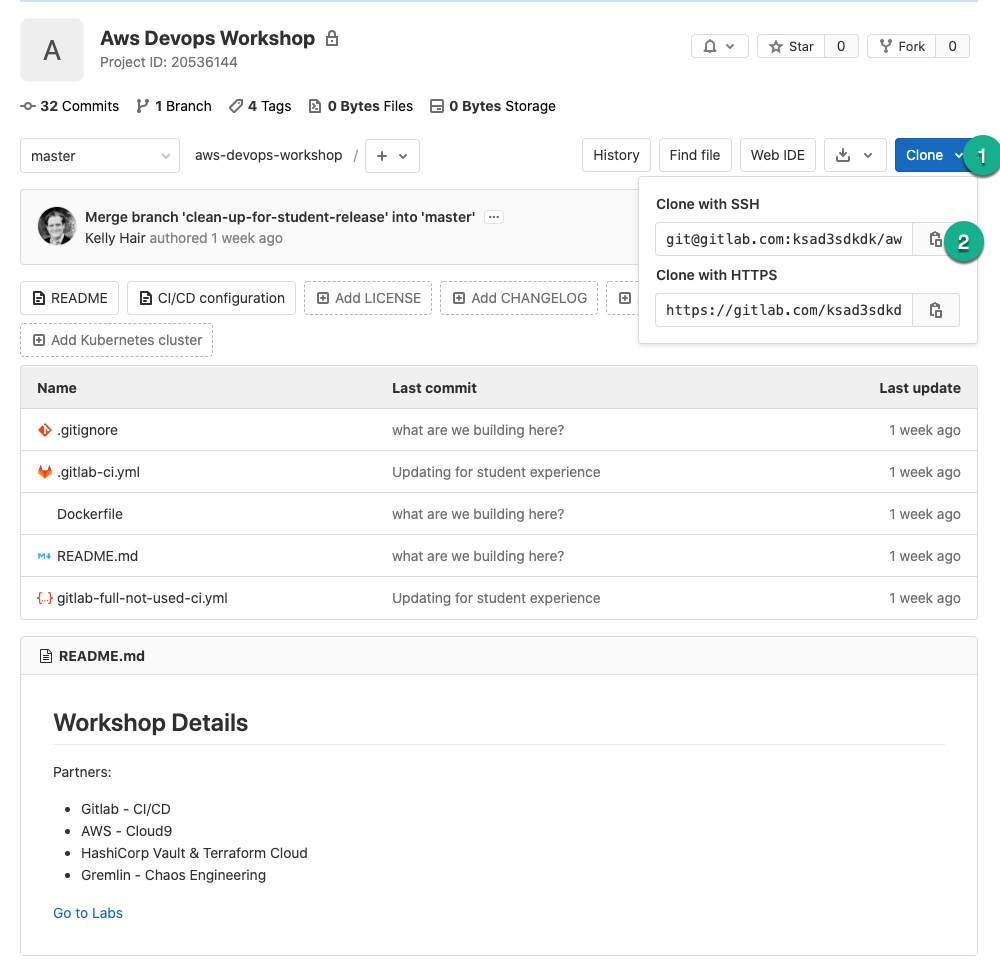
Task: Open the star count of 0
Action: click(841, 47)
